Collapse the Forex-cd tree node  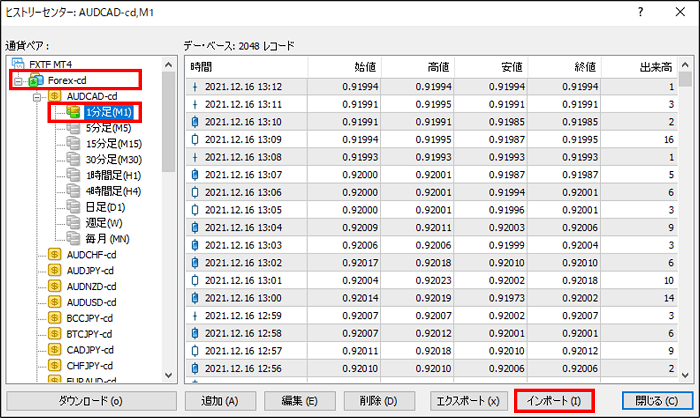point(18,79)
